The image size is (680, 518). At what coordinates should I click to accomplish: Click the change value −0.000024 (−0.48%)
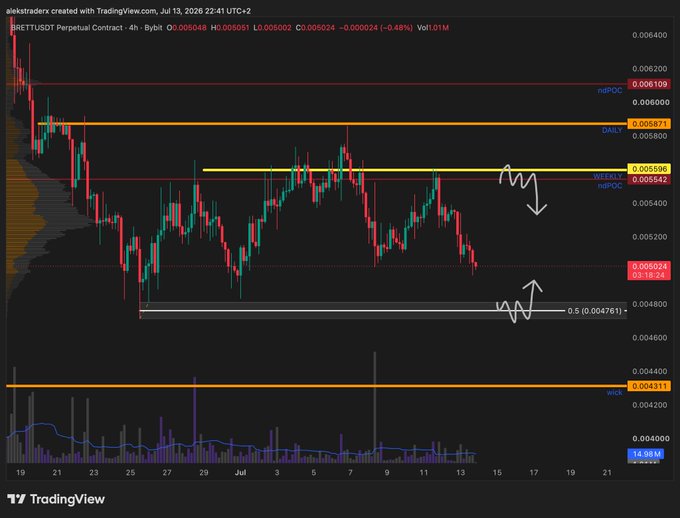376,28
